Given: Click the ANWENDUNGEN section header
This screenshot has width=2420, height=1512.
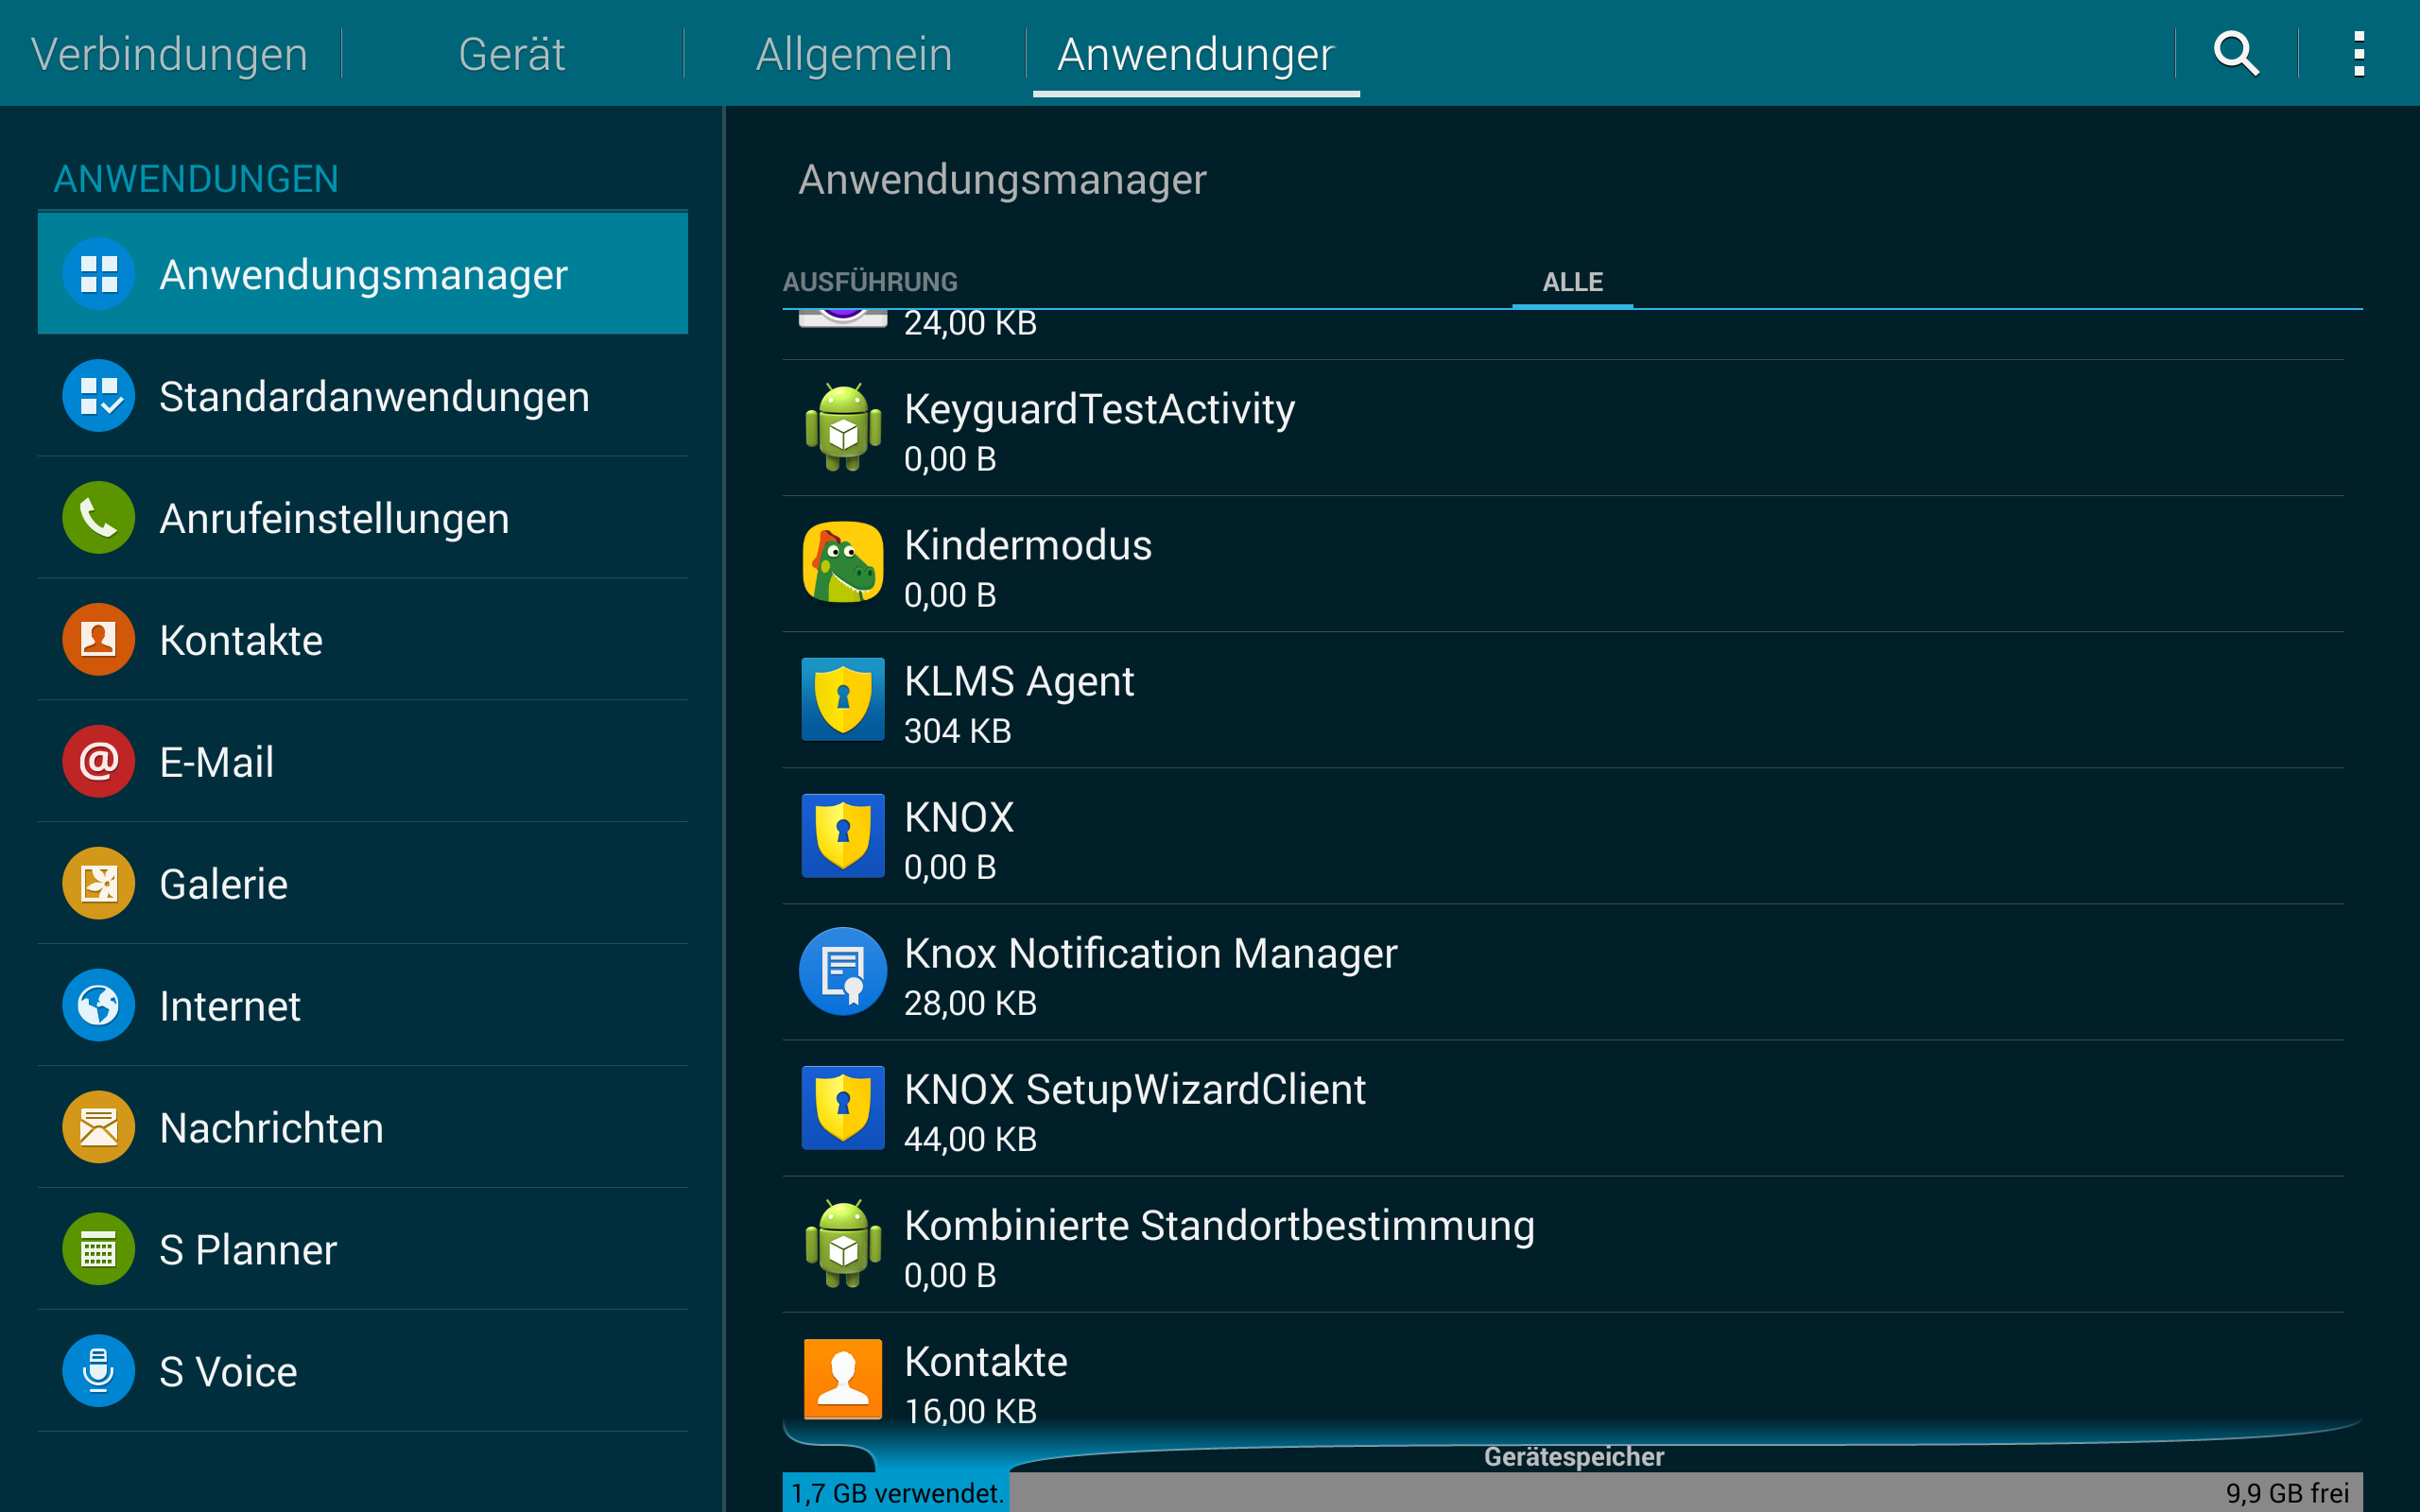Looking at the screenshot, I should [x=196, y=179].
